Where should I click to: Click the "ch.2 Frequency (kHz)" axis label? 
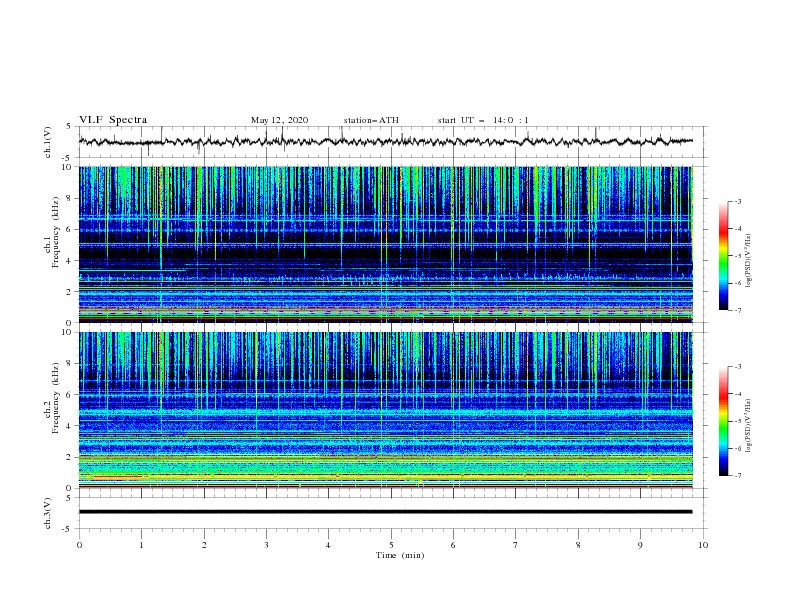[x=52, y=398]
